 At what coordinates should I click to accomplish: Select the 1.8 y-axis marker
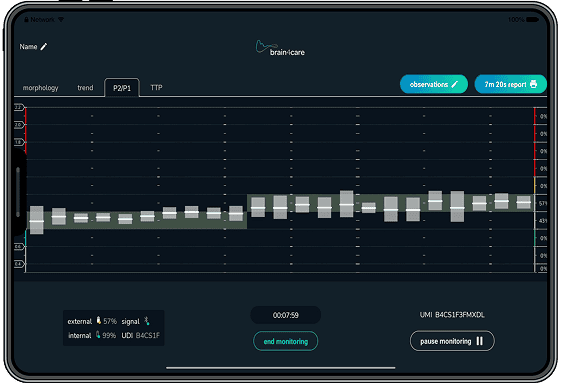[x=19, y=142]
